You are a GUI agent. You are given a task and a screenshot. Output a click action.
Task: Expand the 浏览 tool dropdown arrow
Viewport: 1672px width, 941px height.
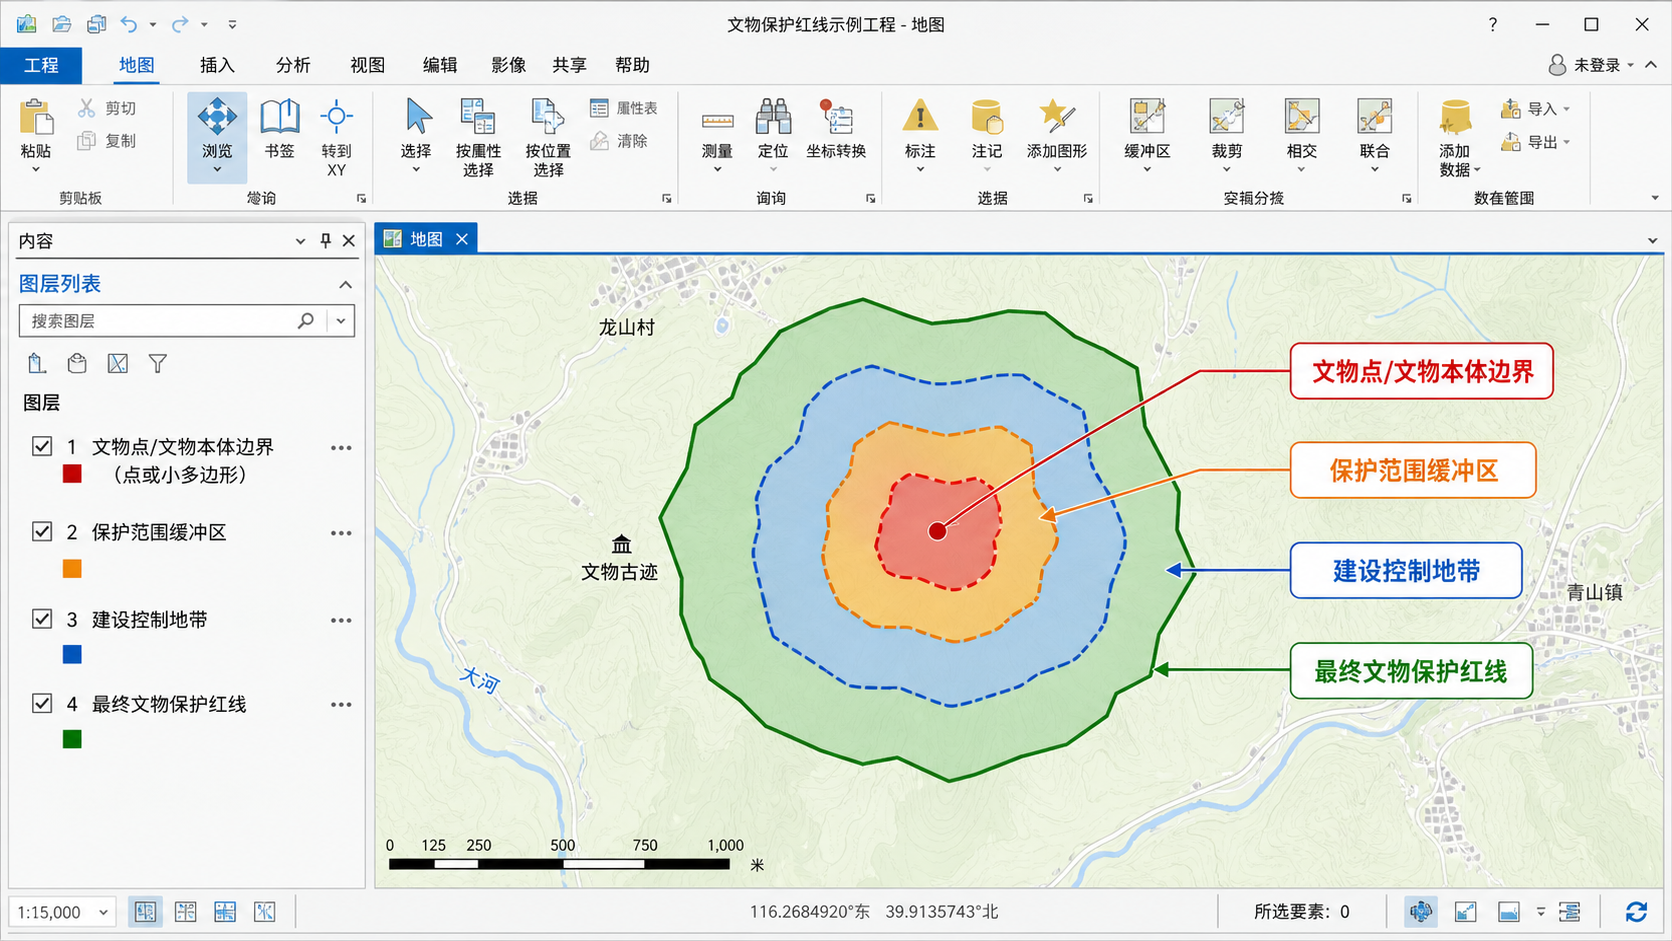click(x=217, y=171)
